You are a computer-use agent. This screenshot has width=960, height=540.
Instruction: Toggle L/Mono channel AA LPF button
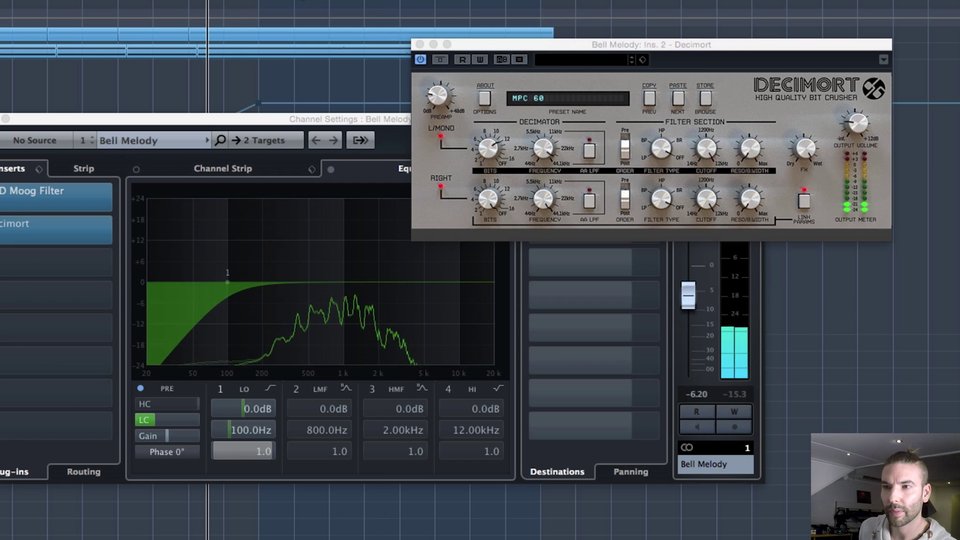click(589, 149)
